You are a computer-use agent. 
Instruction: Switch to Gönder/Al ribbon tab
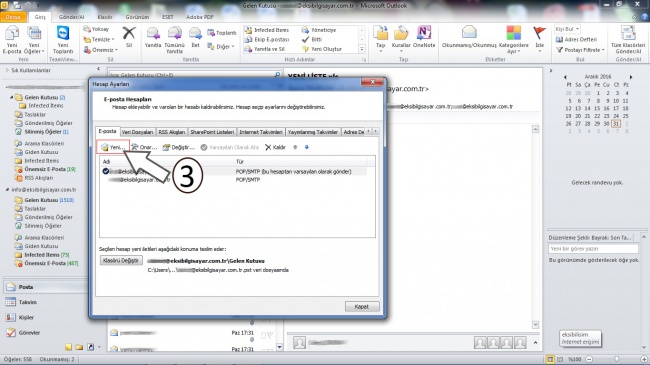tap(71, 17)
